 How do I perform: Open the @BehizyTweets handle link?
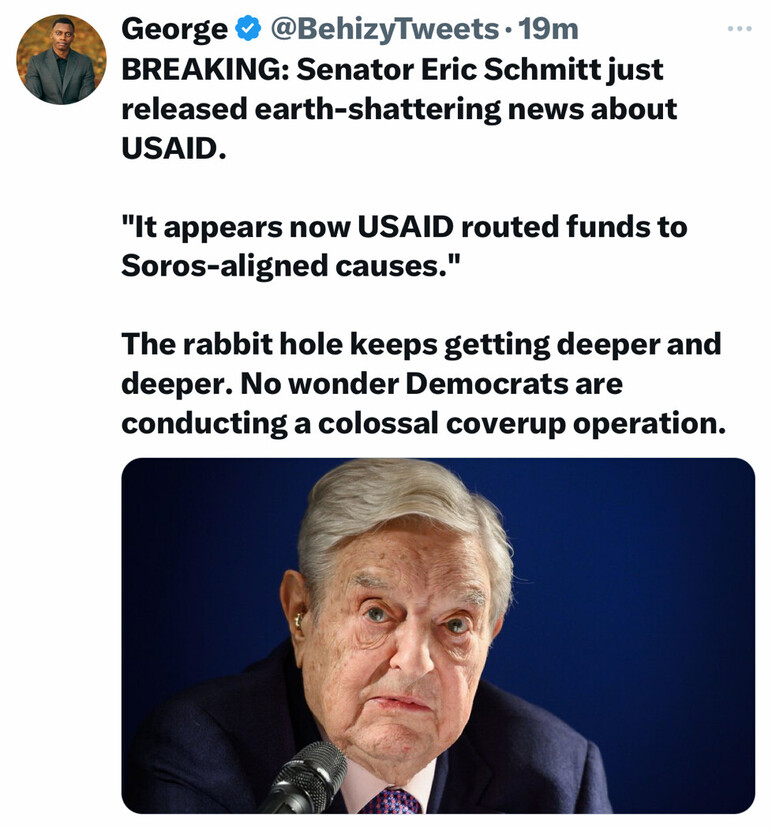[x=384, y=30]
